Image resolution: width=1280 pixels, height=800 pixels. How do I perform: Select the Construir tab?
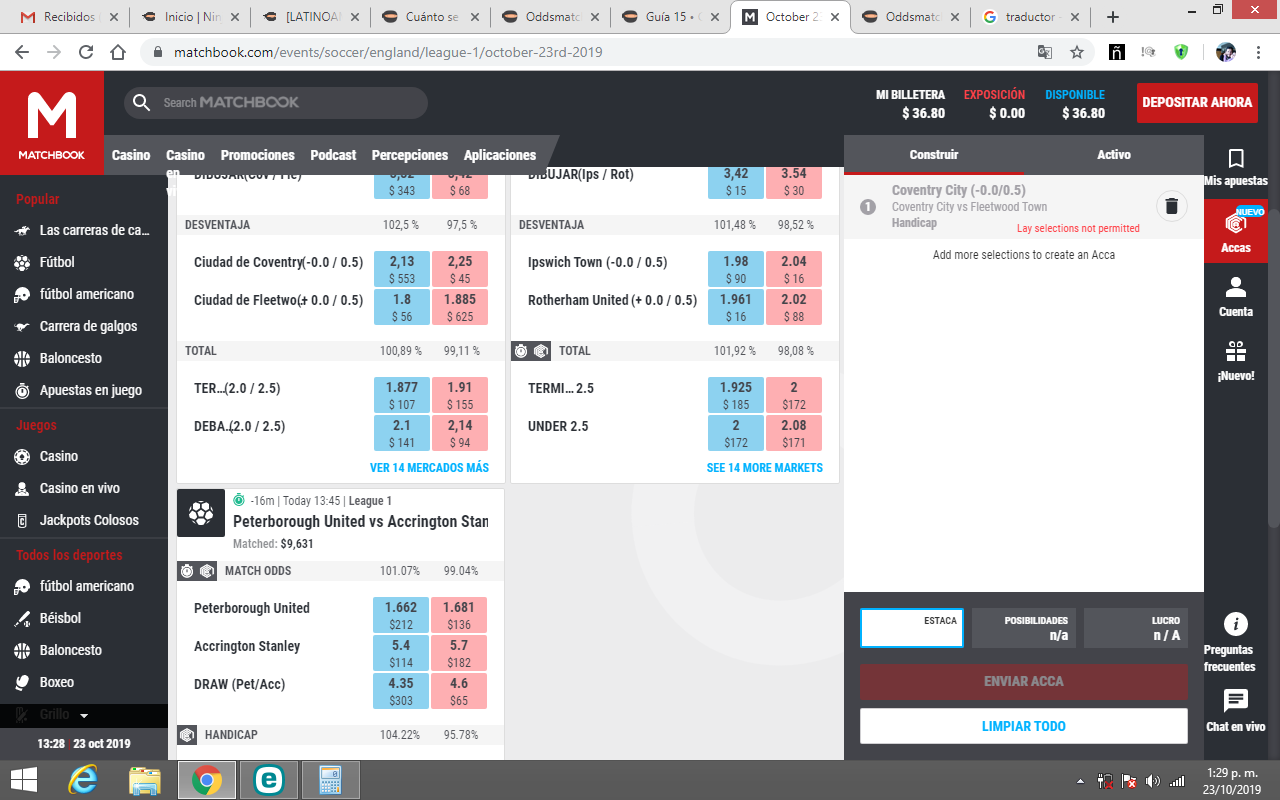click(934, 155)
